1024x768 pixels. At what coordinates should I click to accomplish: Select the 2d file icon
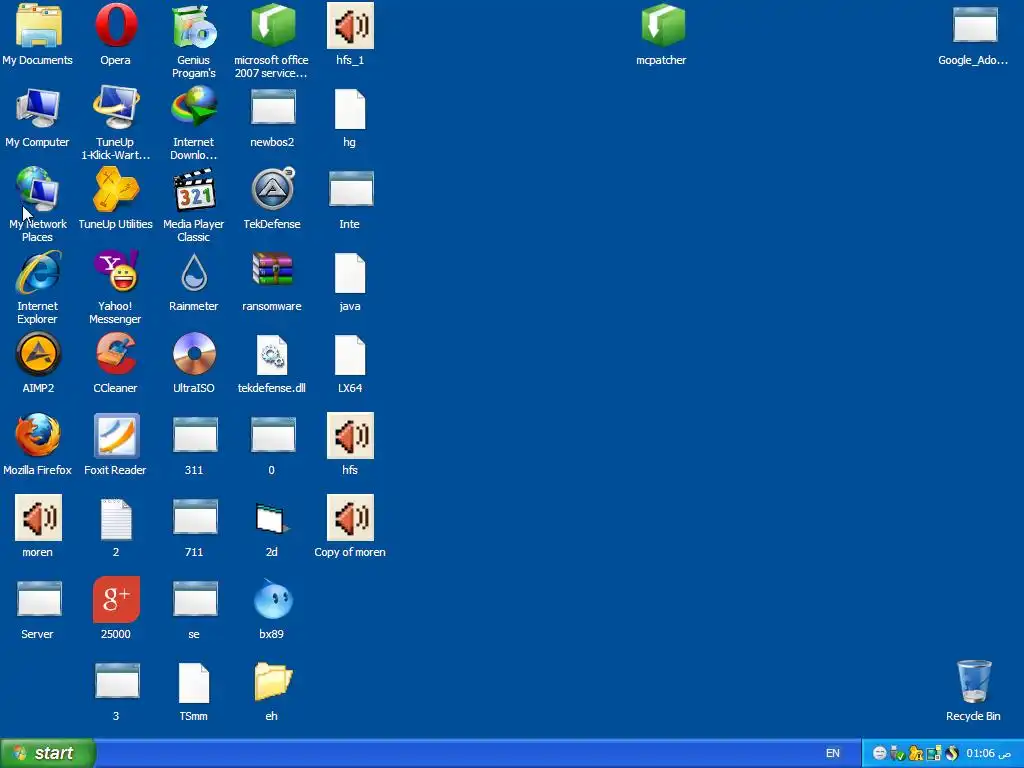[x=272, y=519]
